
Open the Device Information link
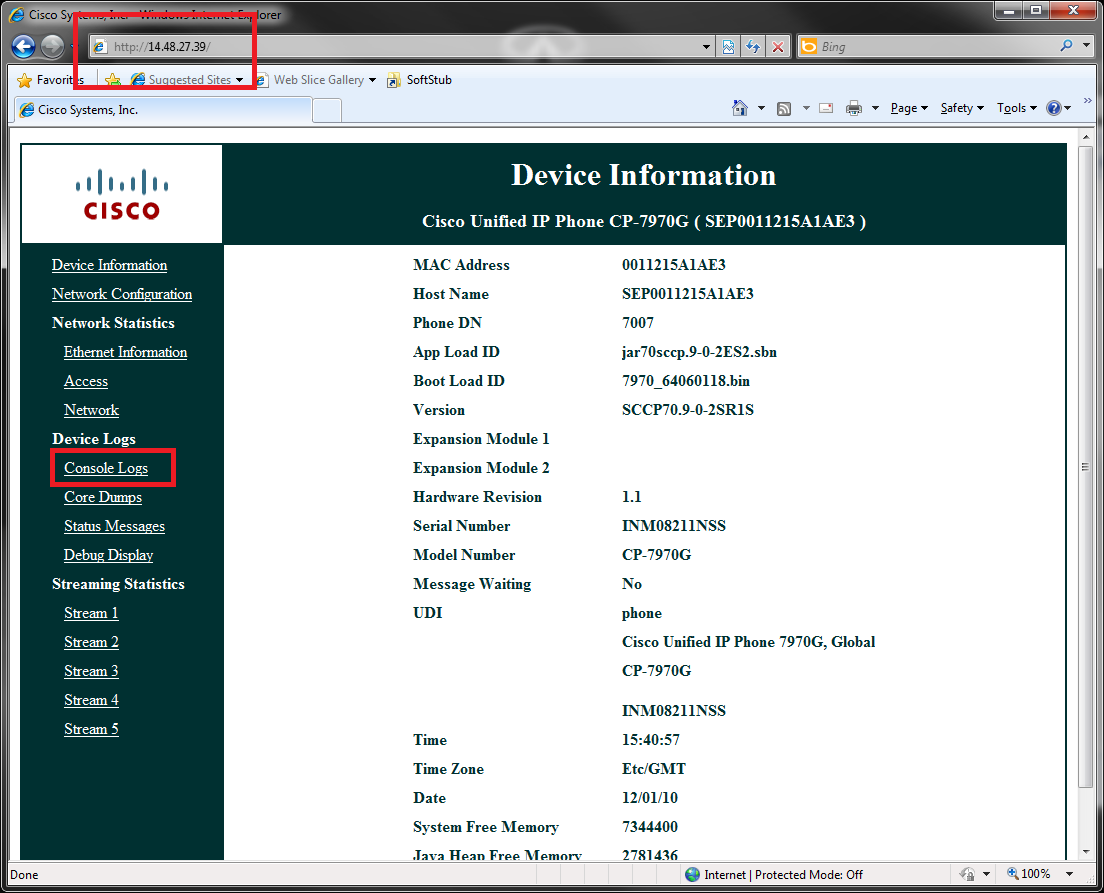pyautogui.click(x=109, y=265)
